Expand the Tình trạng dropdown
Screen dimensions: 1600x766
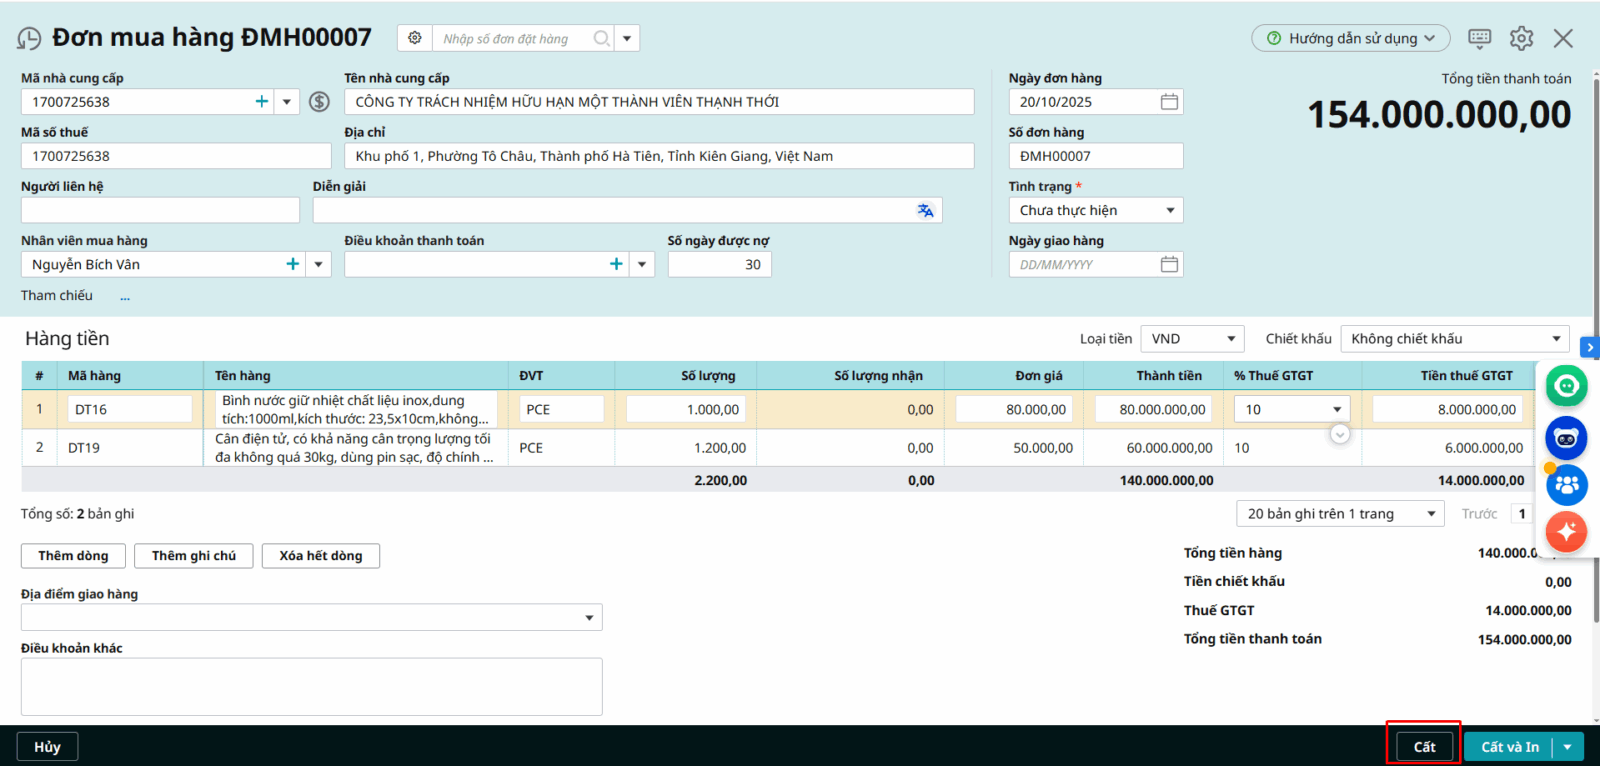(x=1170, y=211)
